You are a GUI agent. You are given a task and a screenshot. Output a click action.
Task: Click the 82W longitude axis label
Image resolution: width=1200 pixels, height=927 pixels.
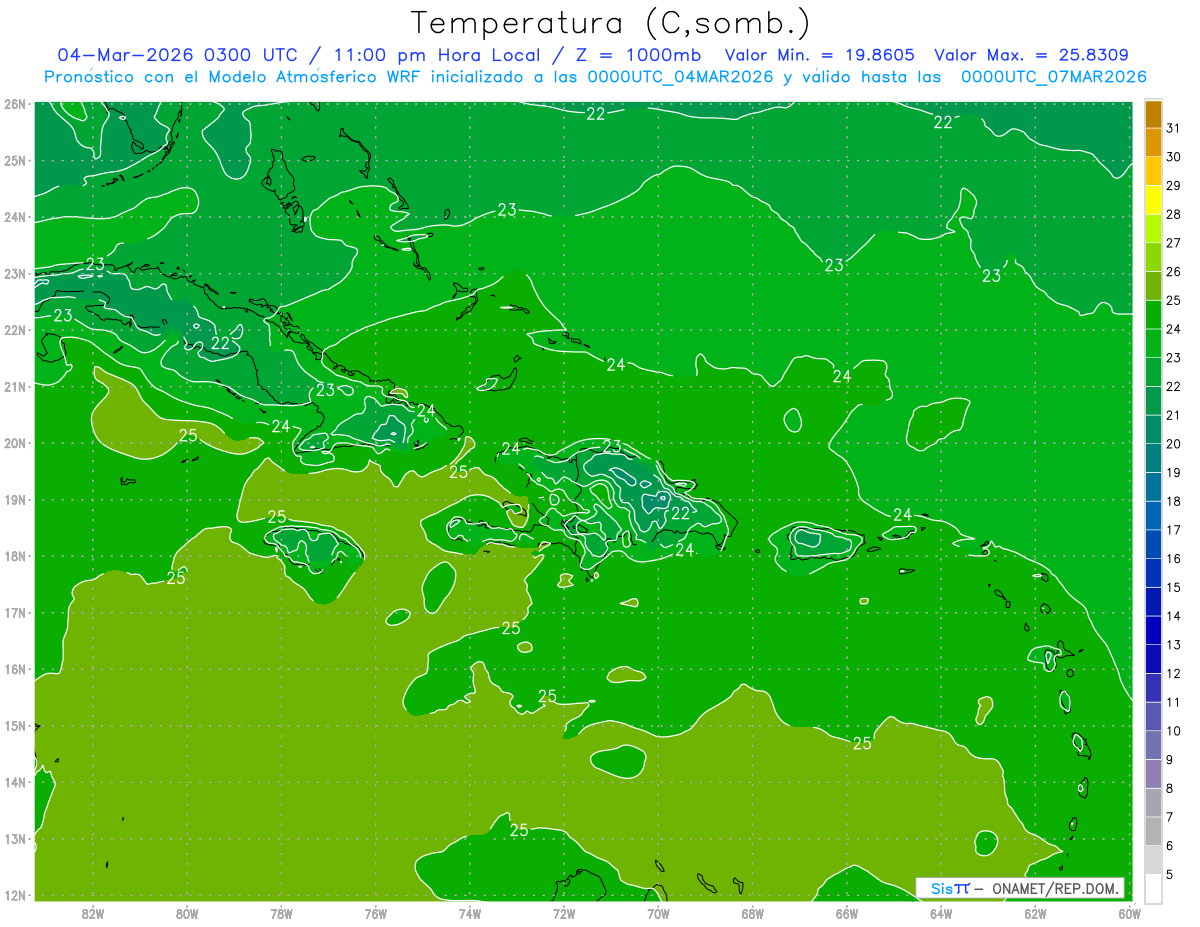pyautogui.click(x=92, y=913)
